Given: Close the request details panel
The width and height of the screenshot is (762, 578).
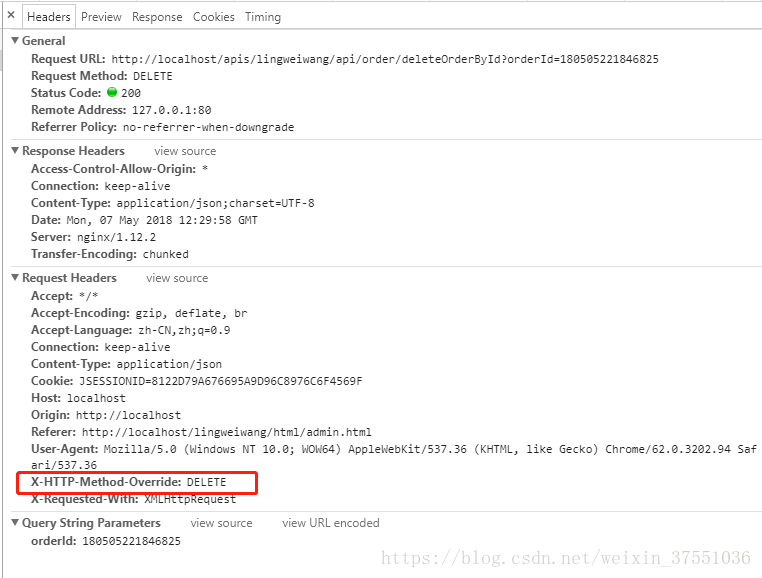Looking at the screenshot, I should [x=11, y=15].
